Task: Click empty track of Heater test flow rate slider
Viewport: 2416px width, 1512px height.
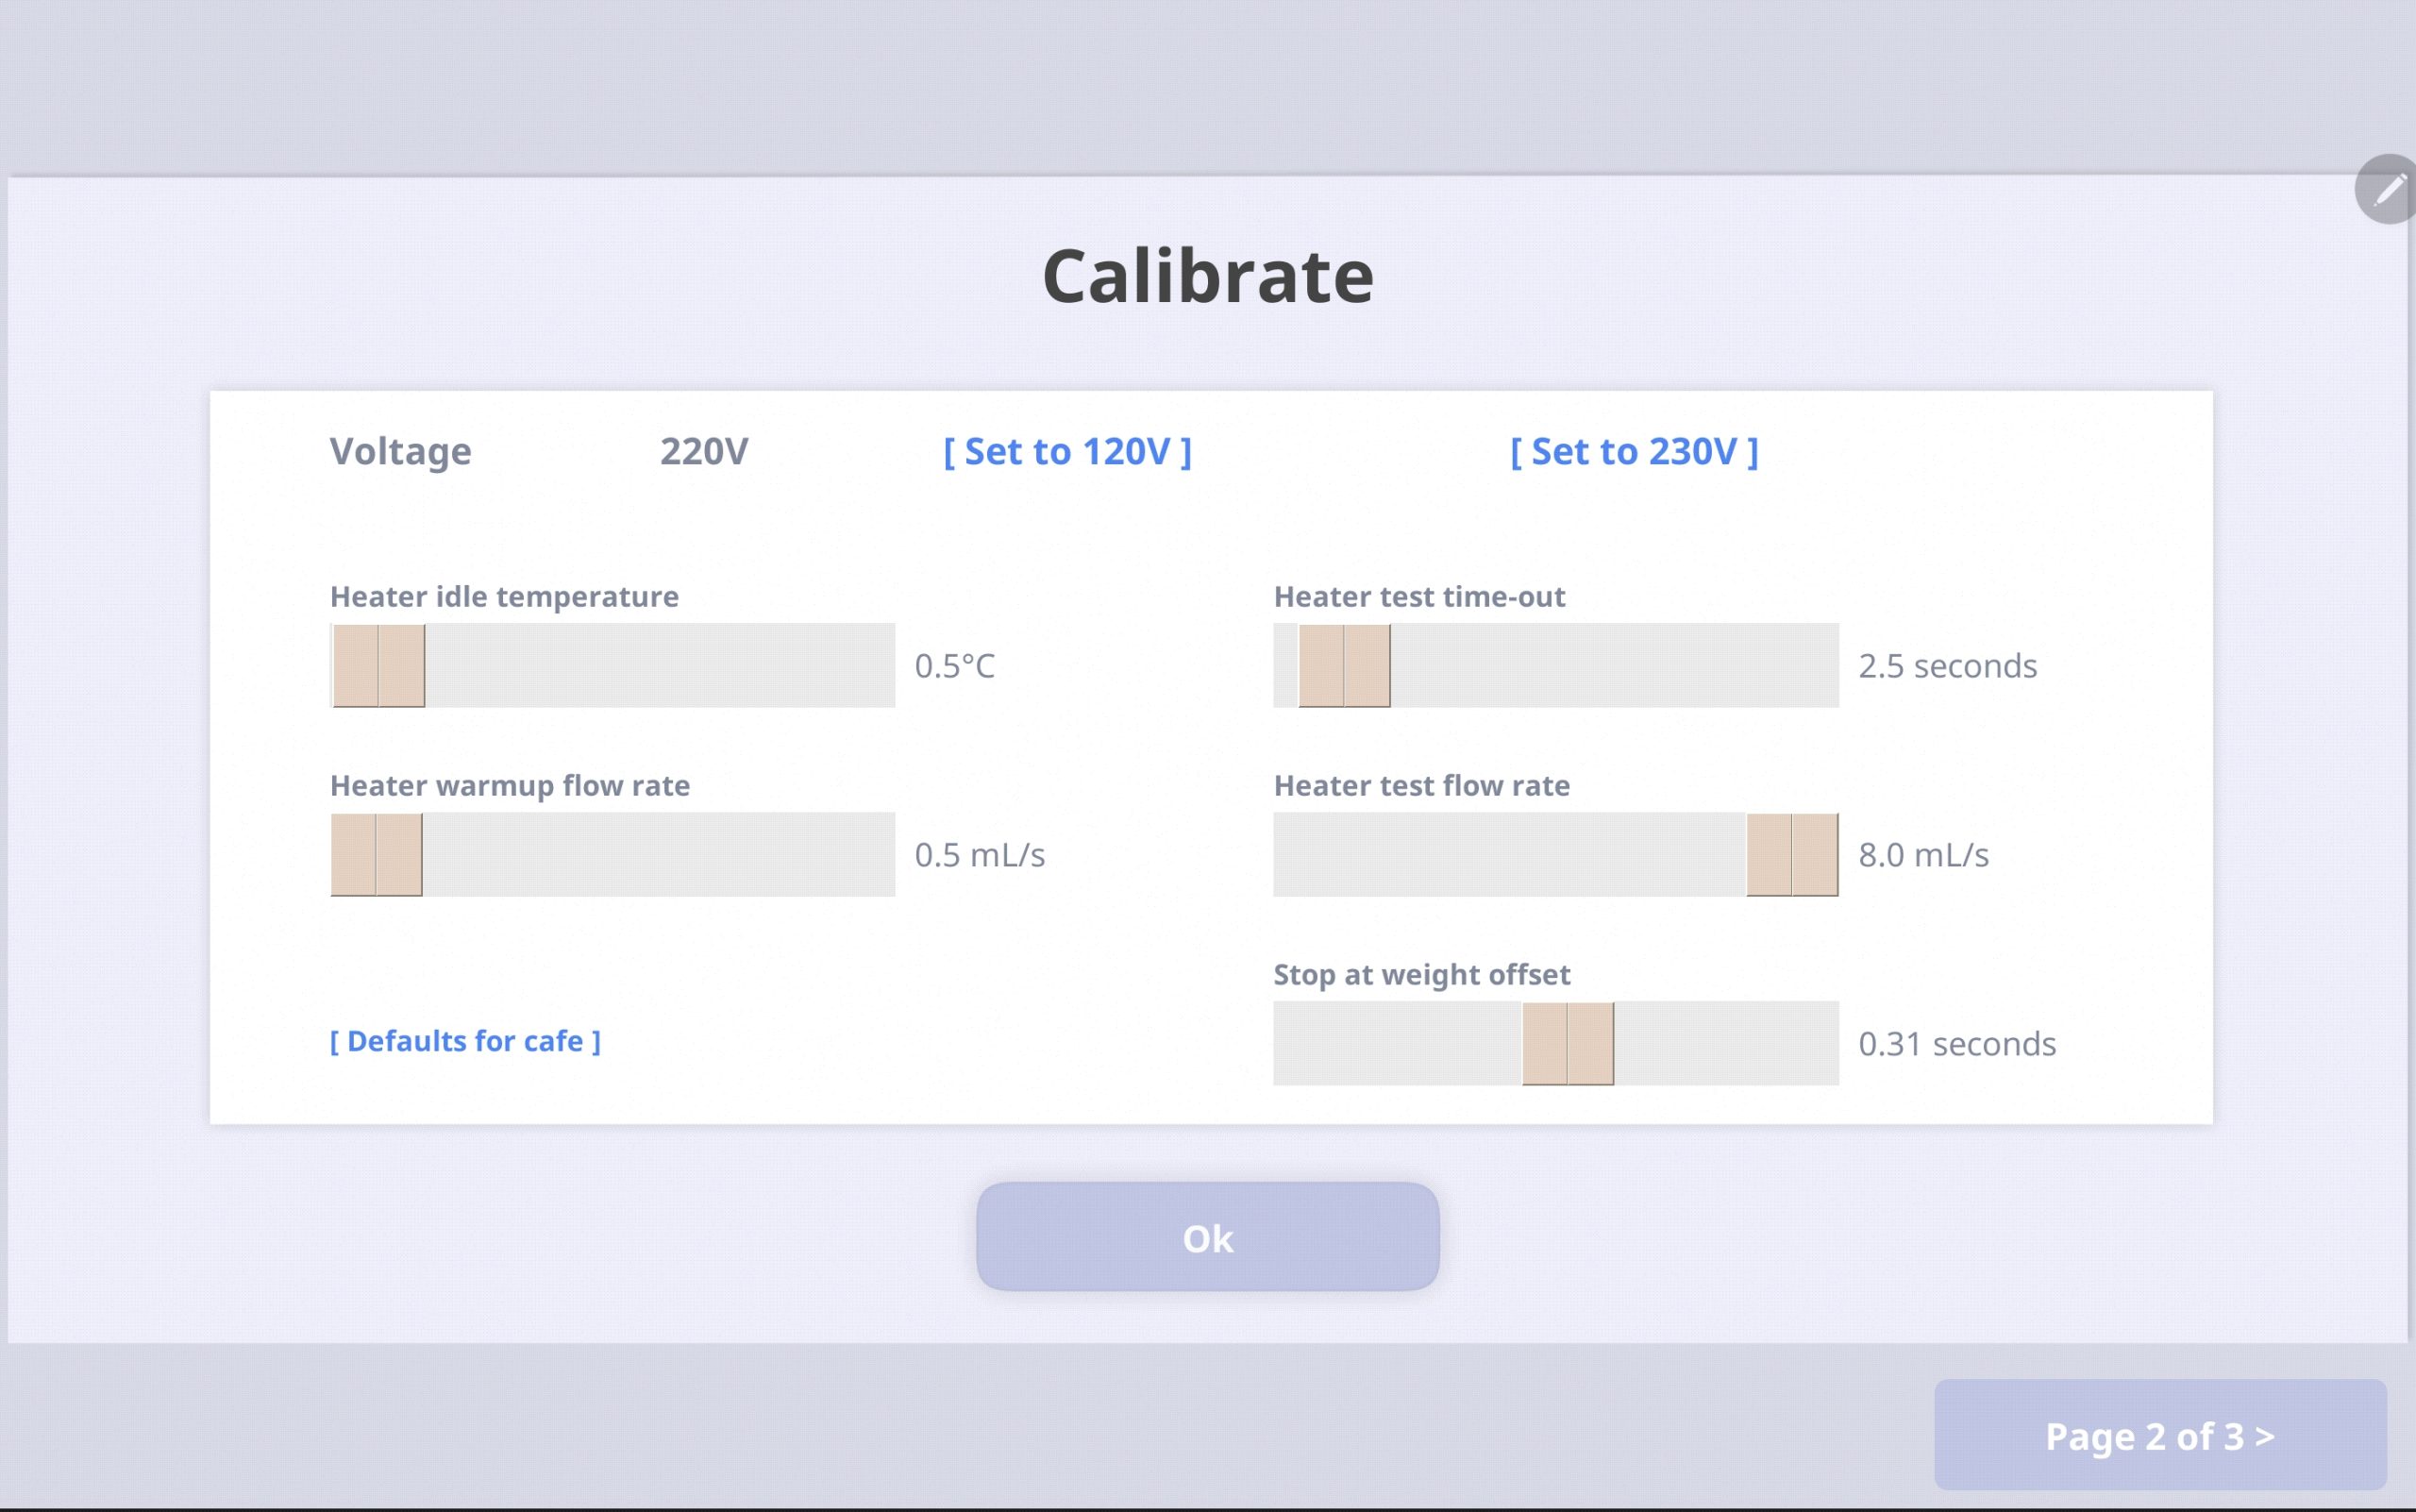Action: click(x=1510, y=855)
